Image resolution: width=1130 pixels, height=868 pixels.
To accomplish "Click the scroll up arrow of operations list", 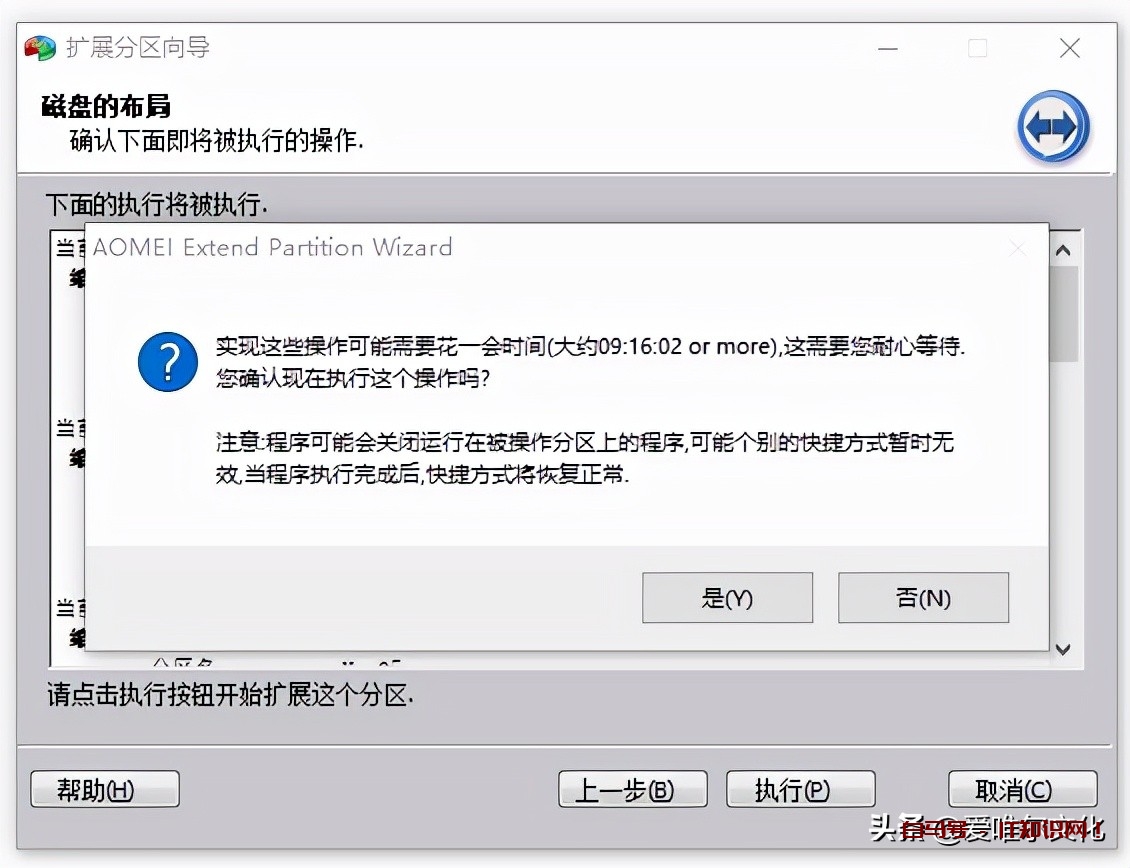I will pyautogui.click(x=1064, y=250).
